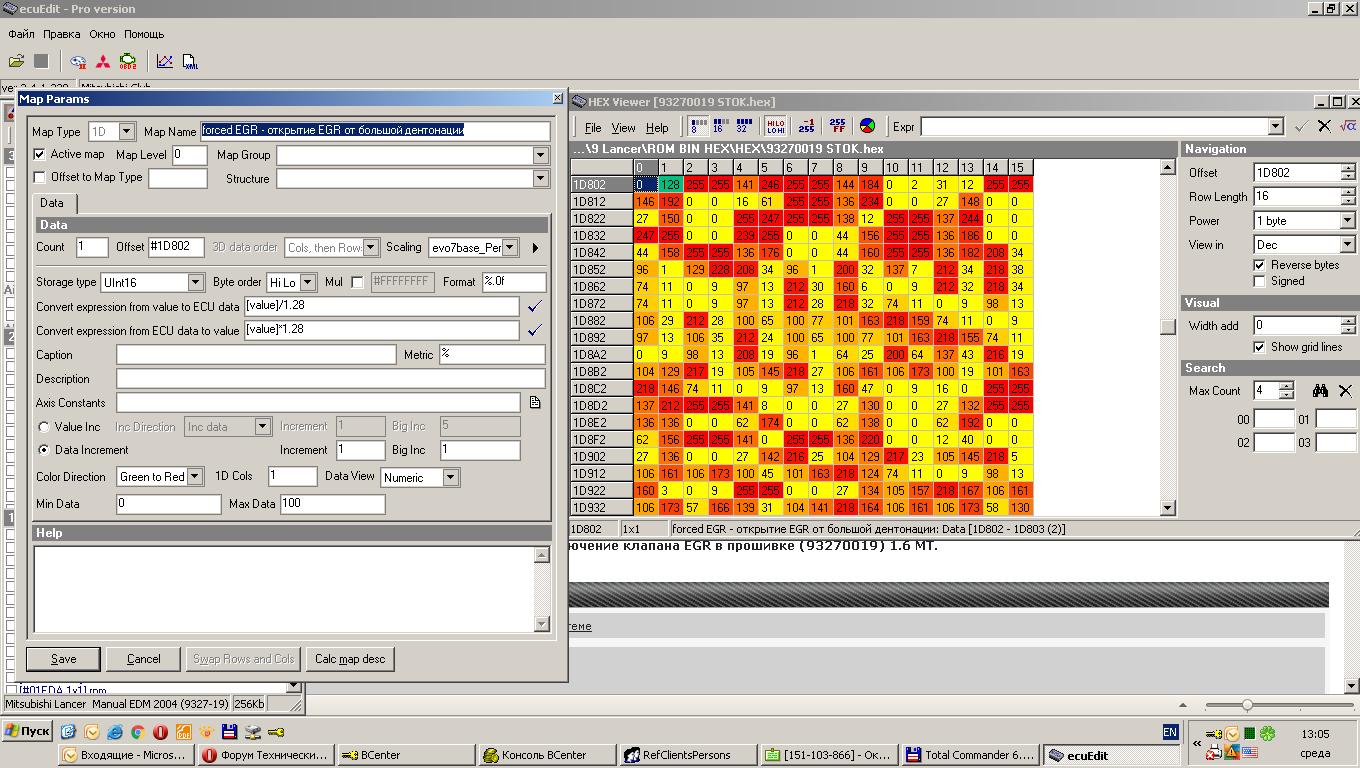1360x768 pixels.
Task: Disable the Reverse bytes checkbox
Action: click(1259, 265)
